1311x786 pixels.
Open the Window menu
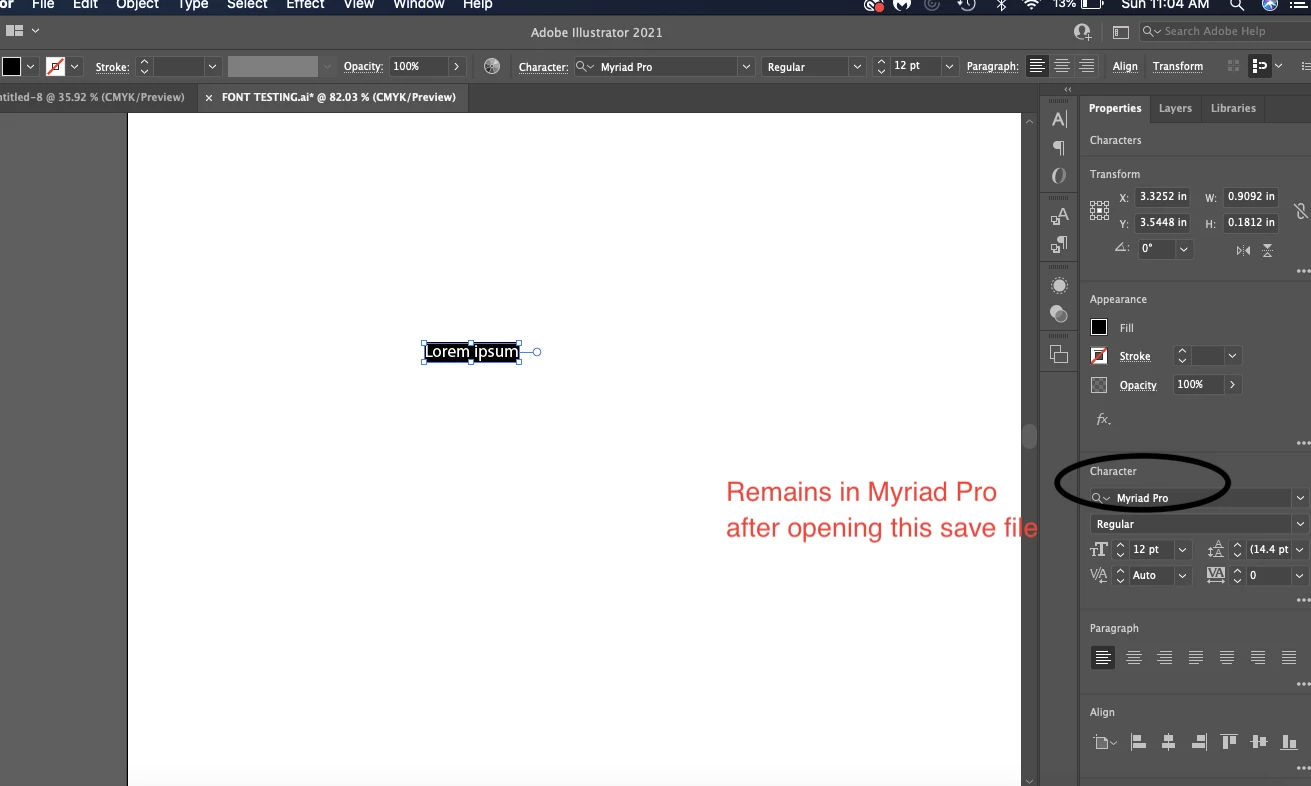(x=419, y=5)
